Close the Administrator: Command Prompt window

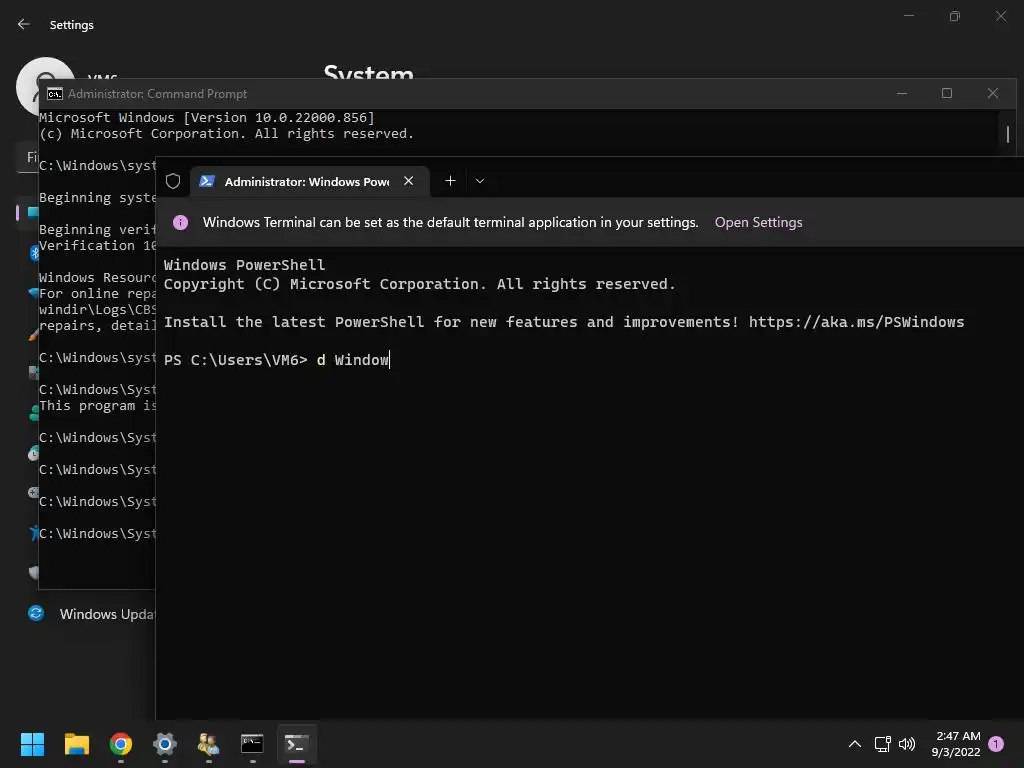[x=993, y=93]
